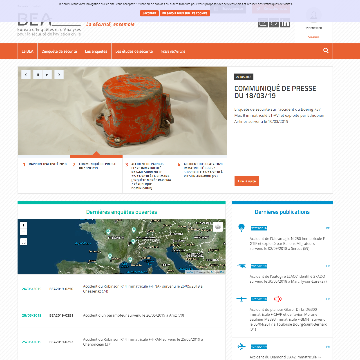The width and height of the screenshot is (360, 360).
Task: Expand the helicopter publication using its arrow
Action: tap(328, 266)
